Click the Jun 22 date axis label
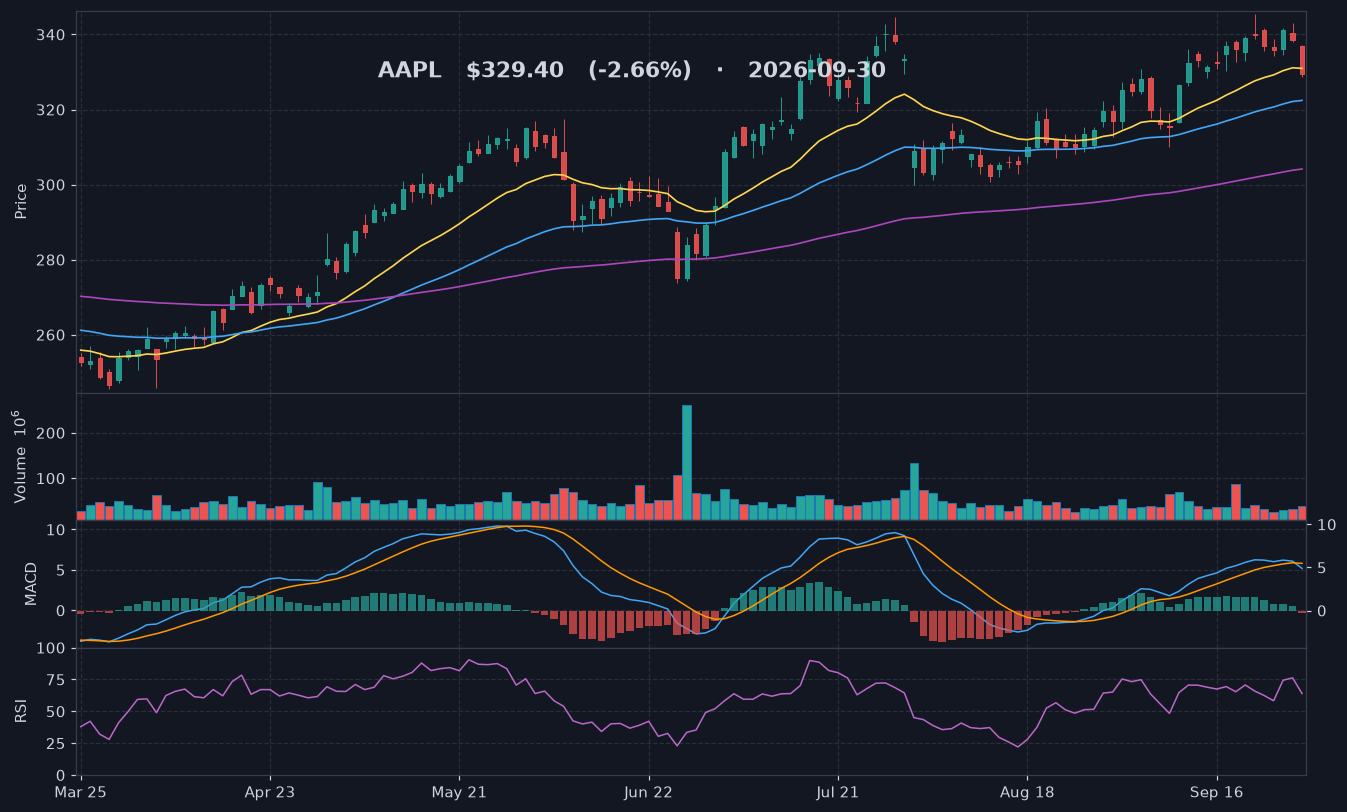Image resolution: width=1347 pixels, height=812 pixels. click(648, 791)
